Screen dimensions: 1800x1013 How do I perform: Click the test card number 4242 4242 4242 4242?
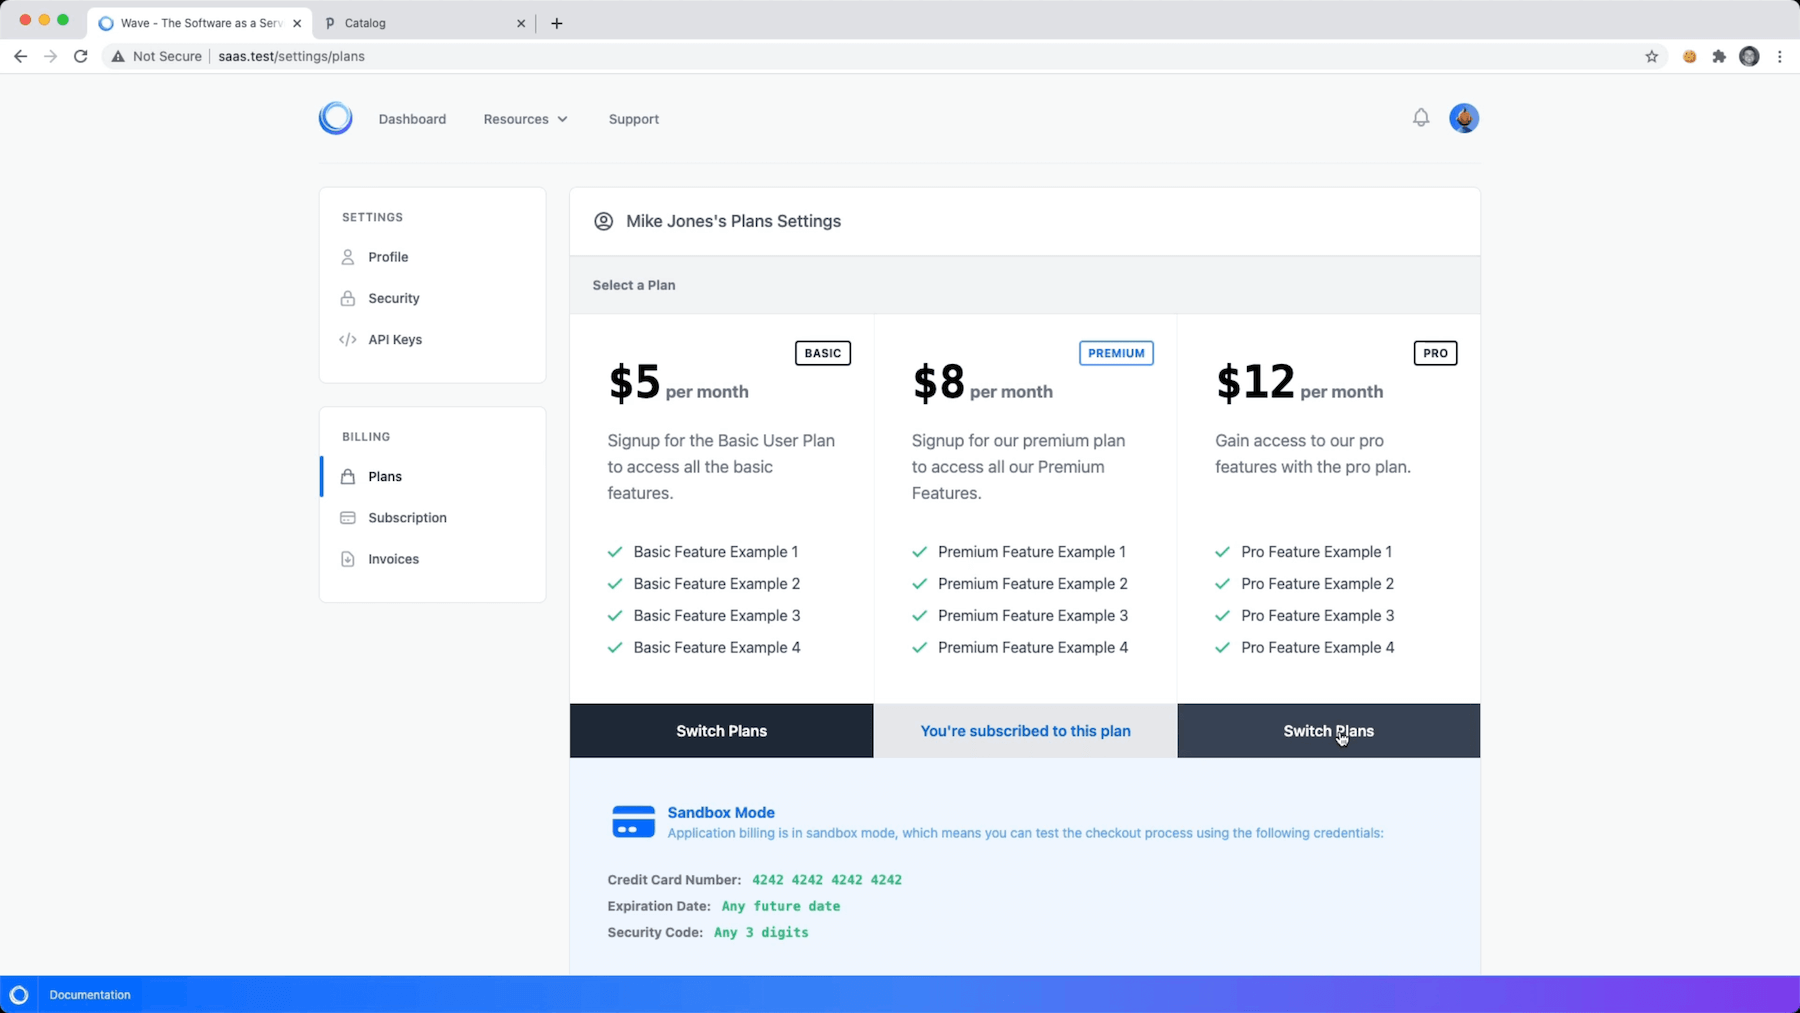[827, 880]
